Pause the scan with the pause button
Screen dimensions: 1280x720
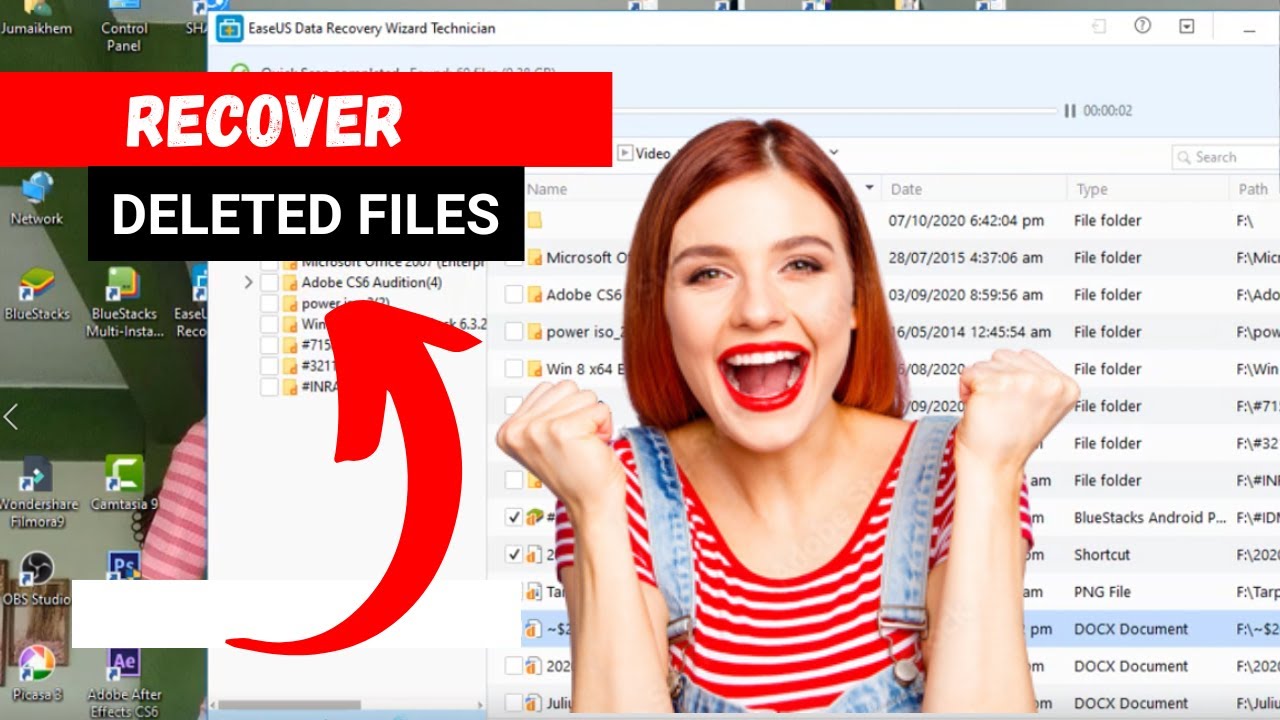(x=1070, y=110)
